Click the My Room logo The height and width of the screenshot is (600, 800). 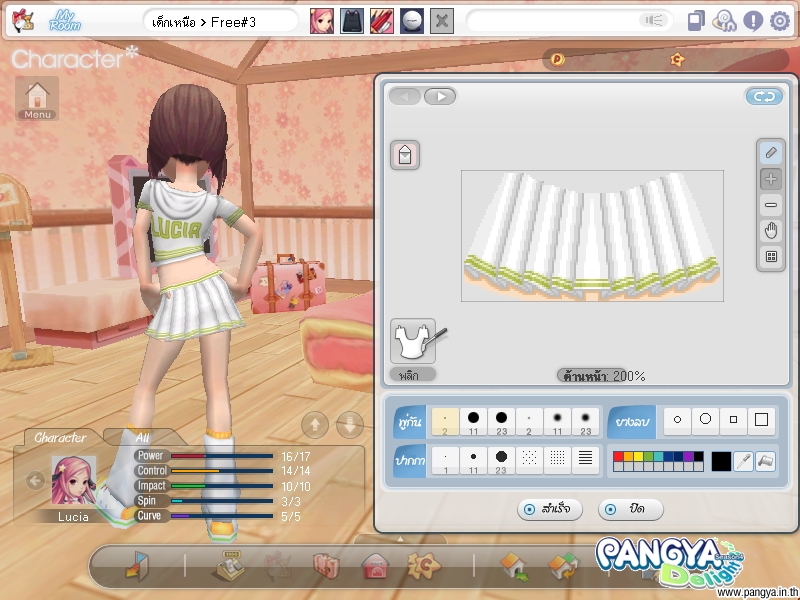65,21
